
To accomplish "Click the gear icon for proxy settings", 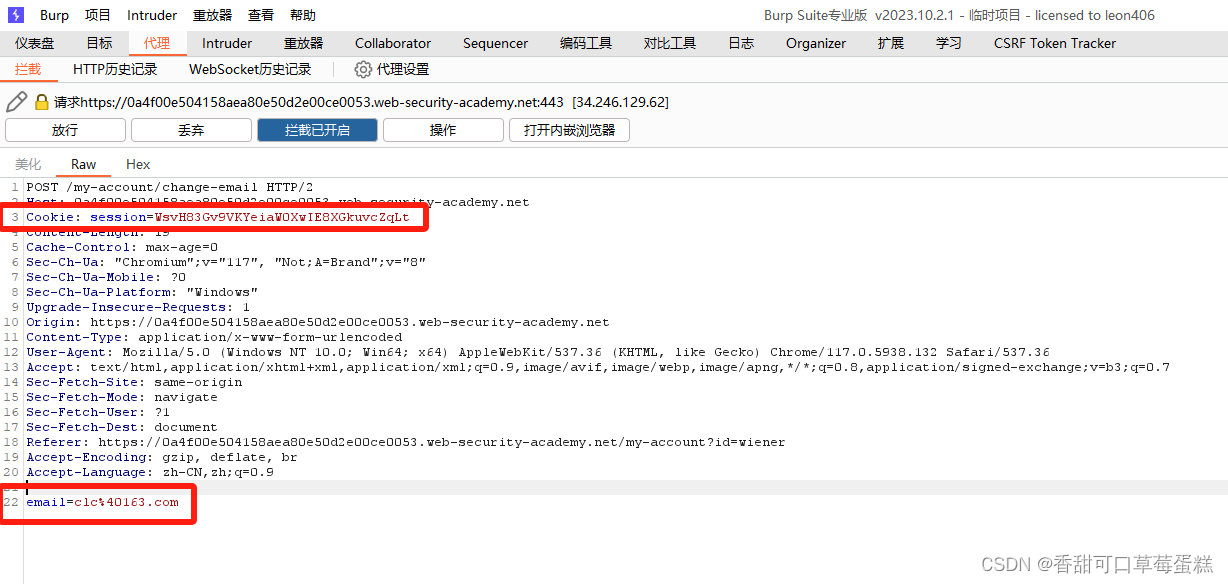I will pyautogui.click(x=363, y=69).
